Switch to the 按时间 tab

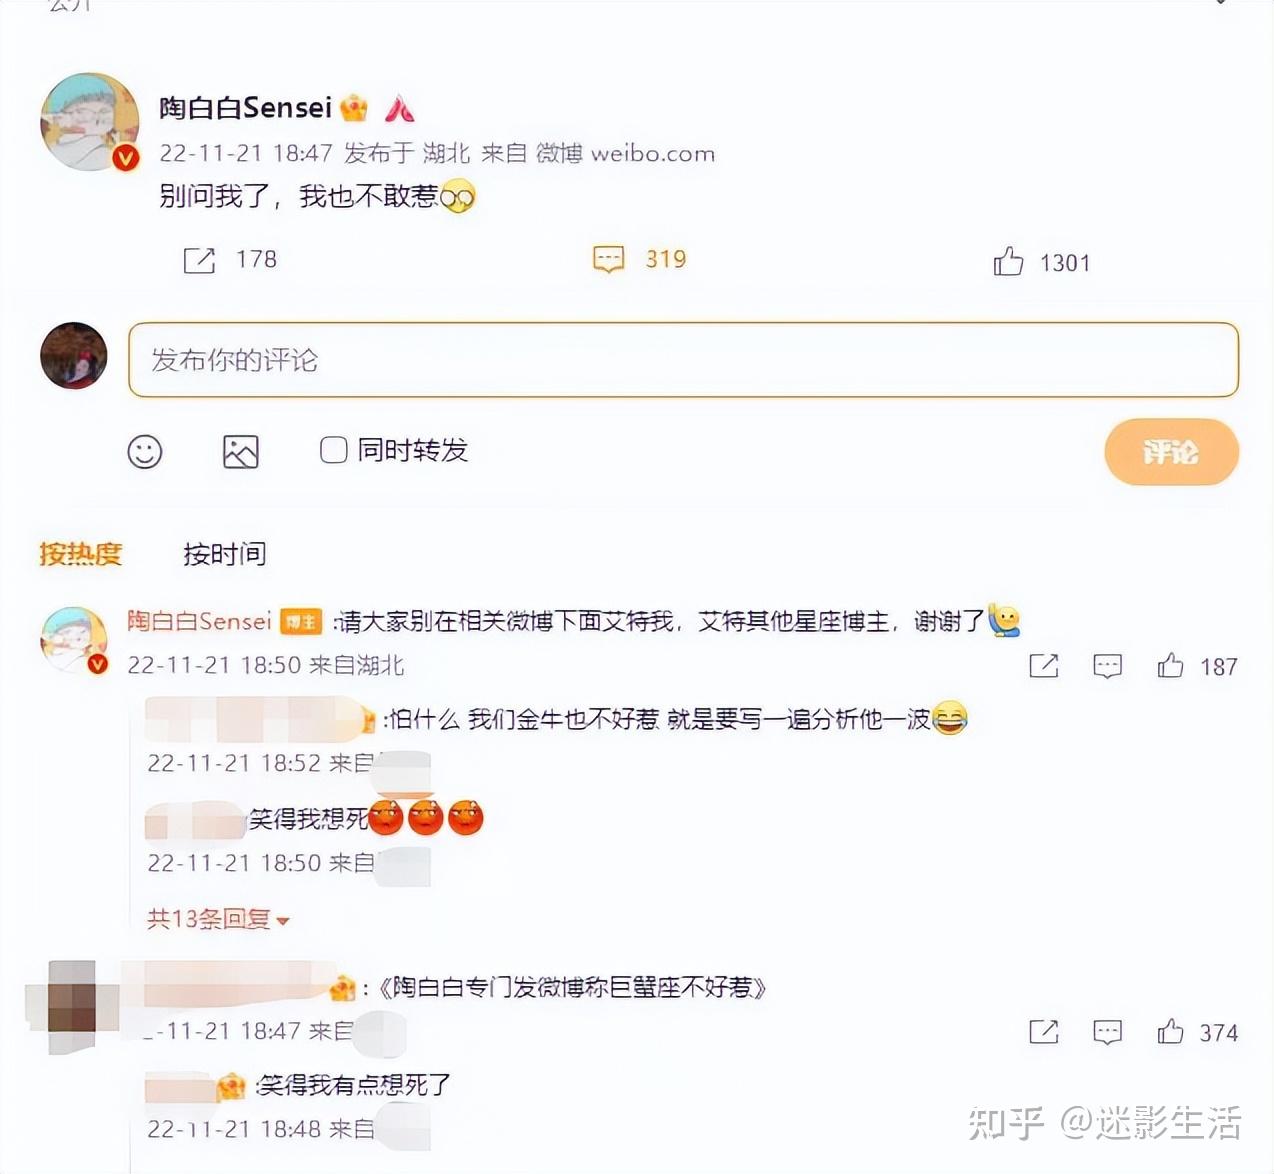(x=224, y=553)
